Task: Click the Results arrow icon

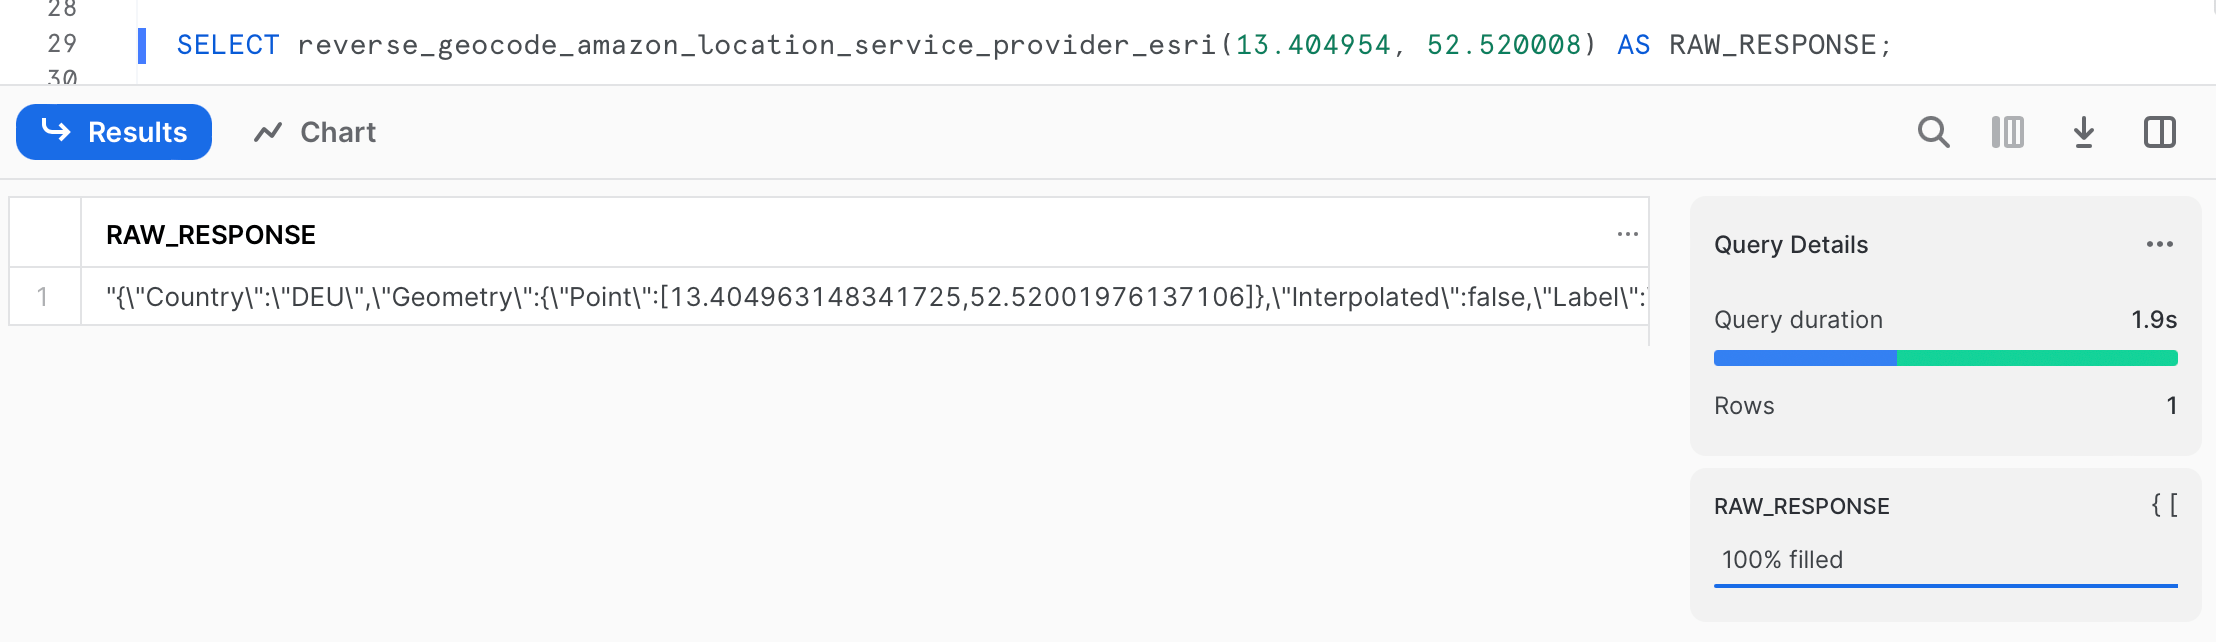Action: (56, 131)
